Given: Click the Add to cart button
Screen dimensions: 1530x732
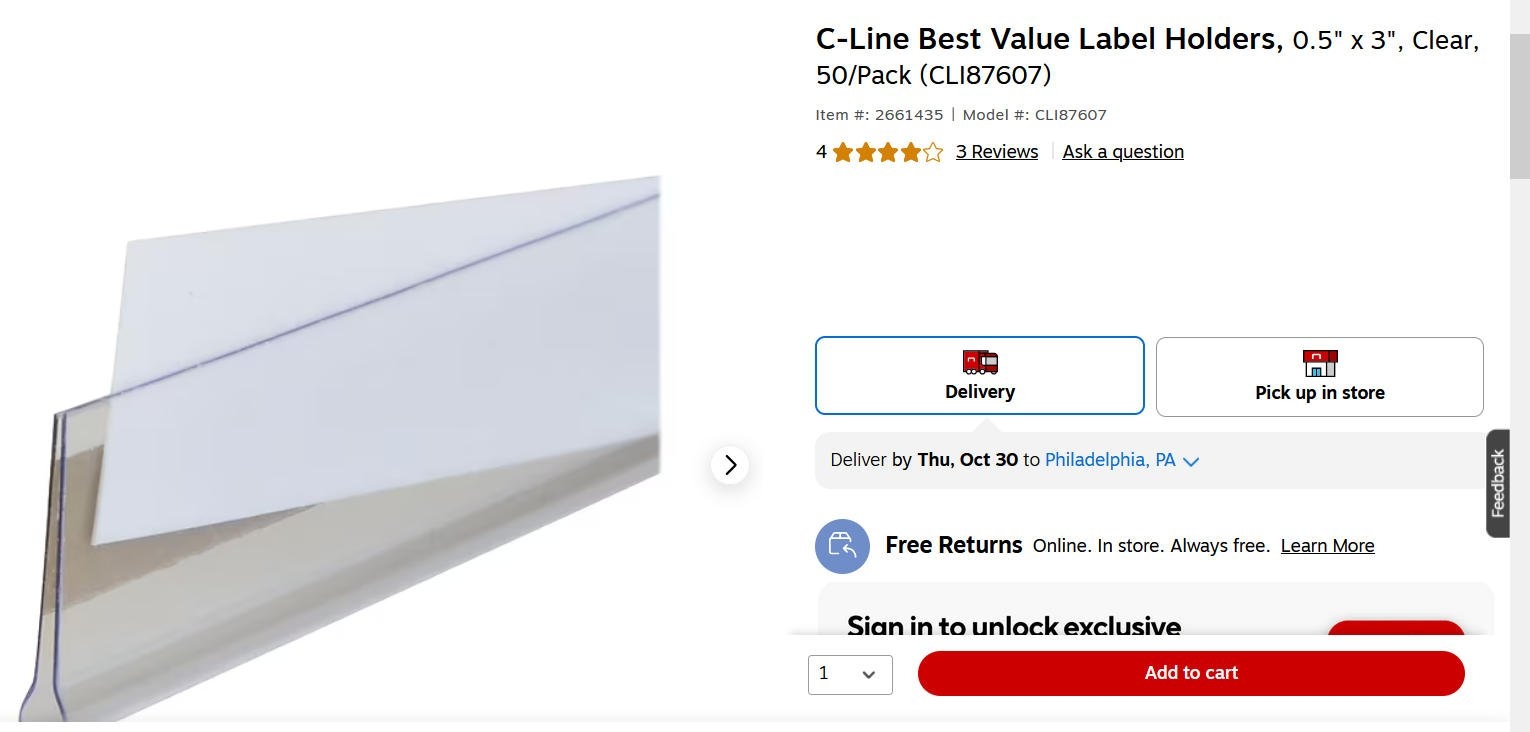Looking at the screenshot, I should click(x=1190, y=672).
